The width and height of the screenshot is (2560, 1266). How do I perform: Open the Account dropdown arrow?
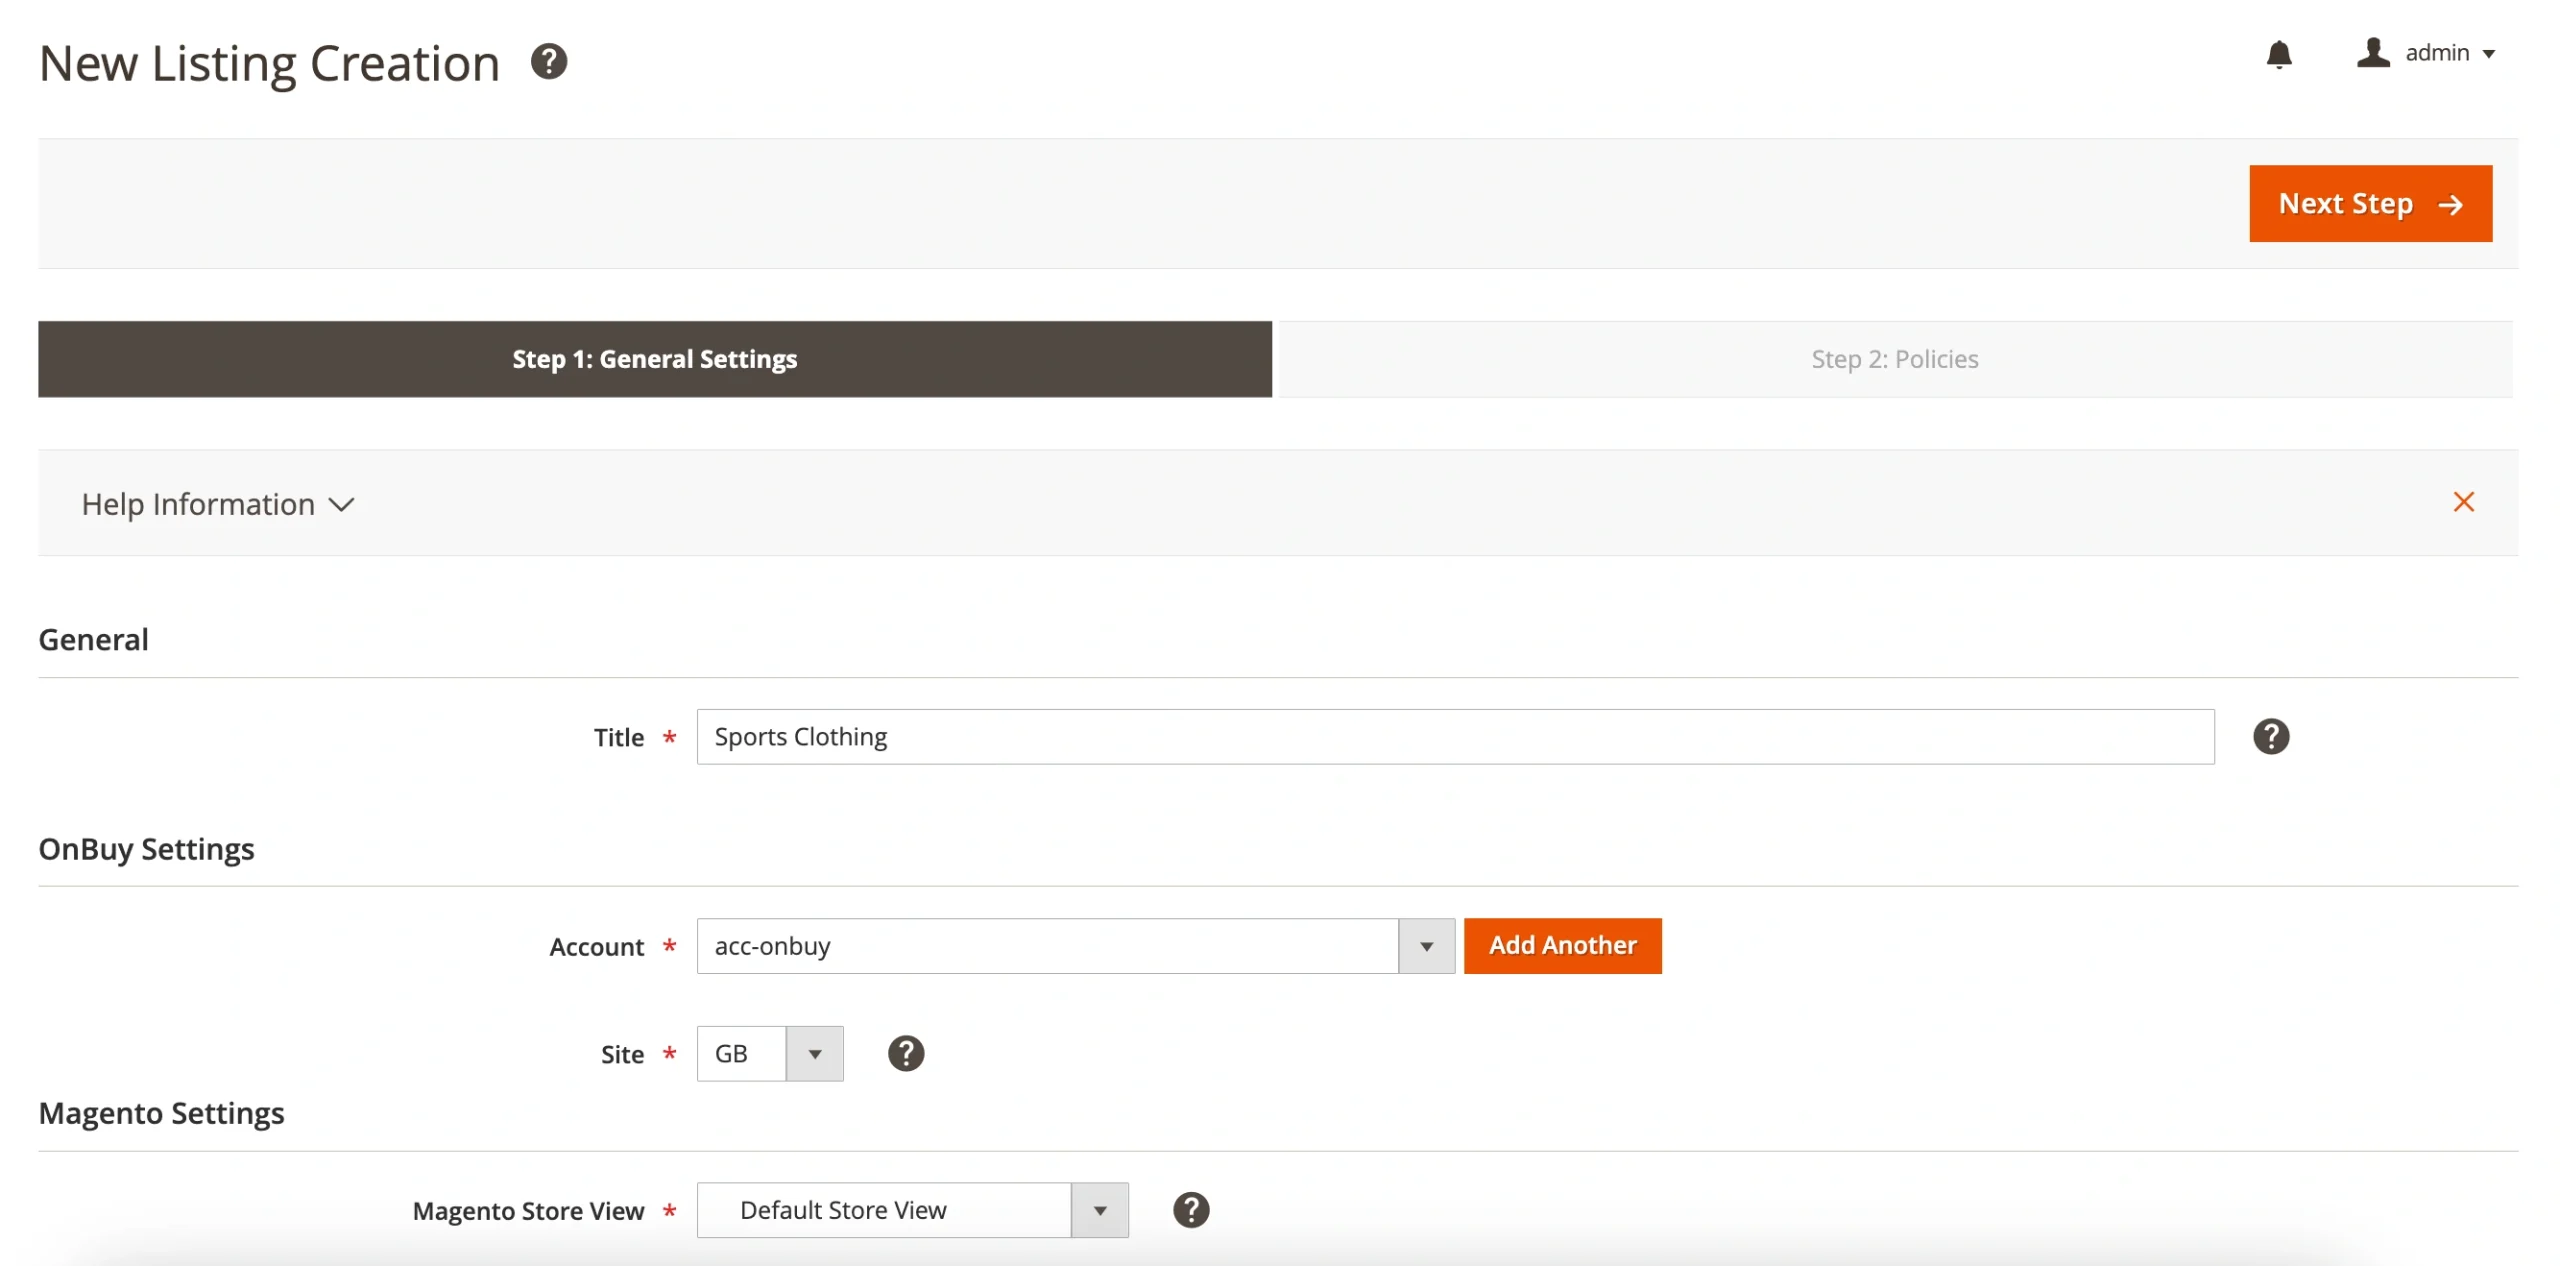(1425, 946)
